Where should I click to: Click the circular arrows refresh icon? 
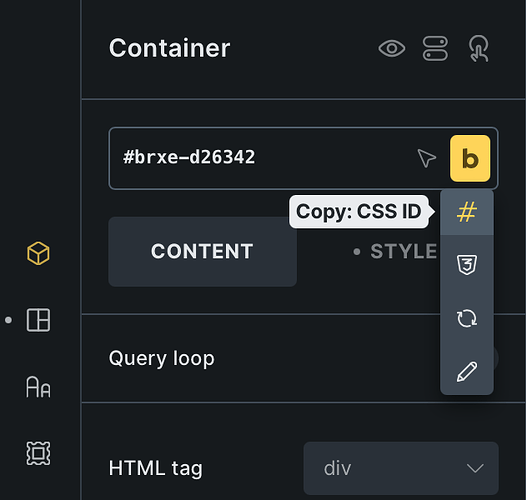(x=467, y=318)
